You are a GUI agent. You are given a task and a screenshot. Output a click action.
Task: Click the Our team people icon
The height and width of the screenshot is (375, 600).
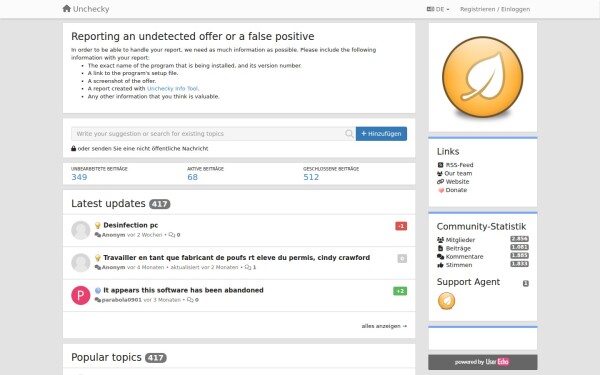[440, 173]
